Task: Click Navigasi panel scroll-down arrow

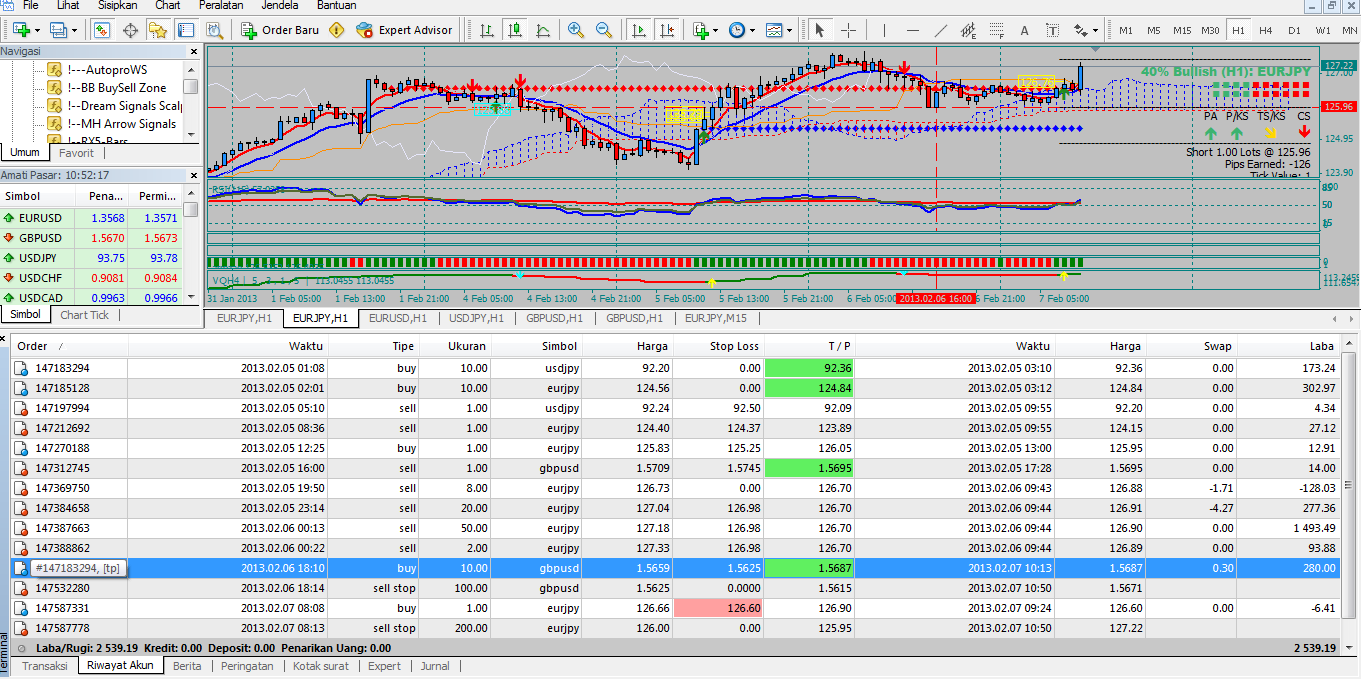Action: [x=190, y=133]
